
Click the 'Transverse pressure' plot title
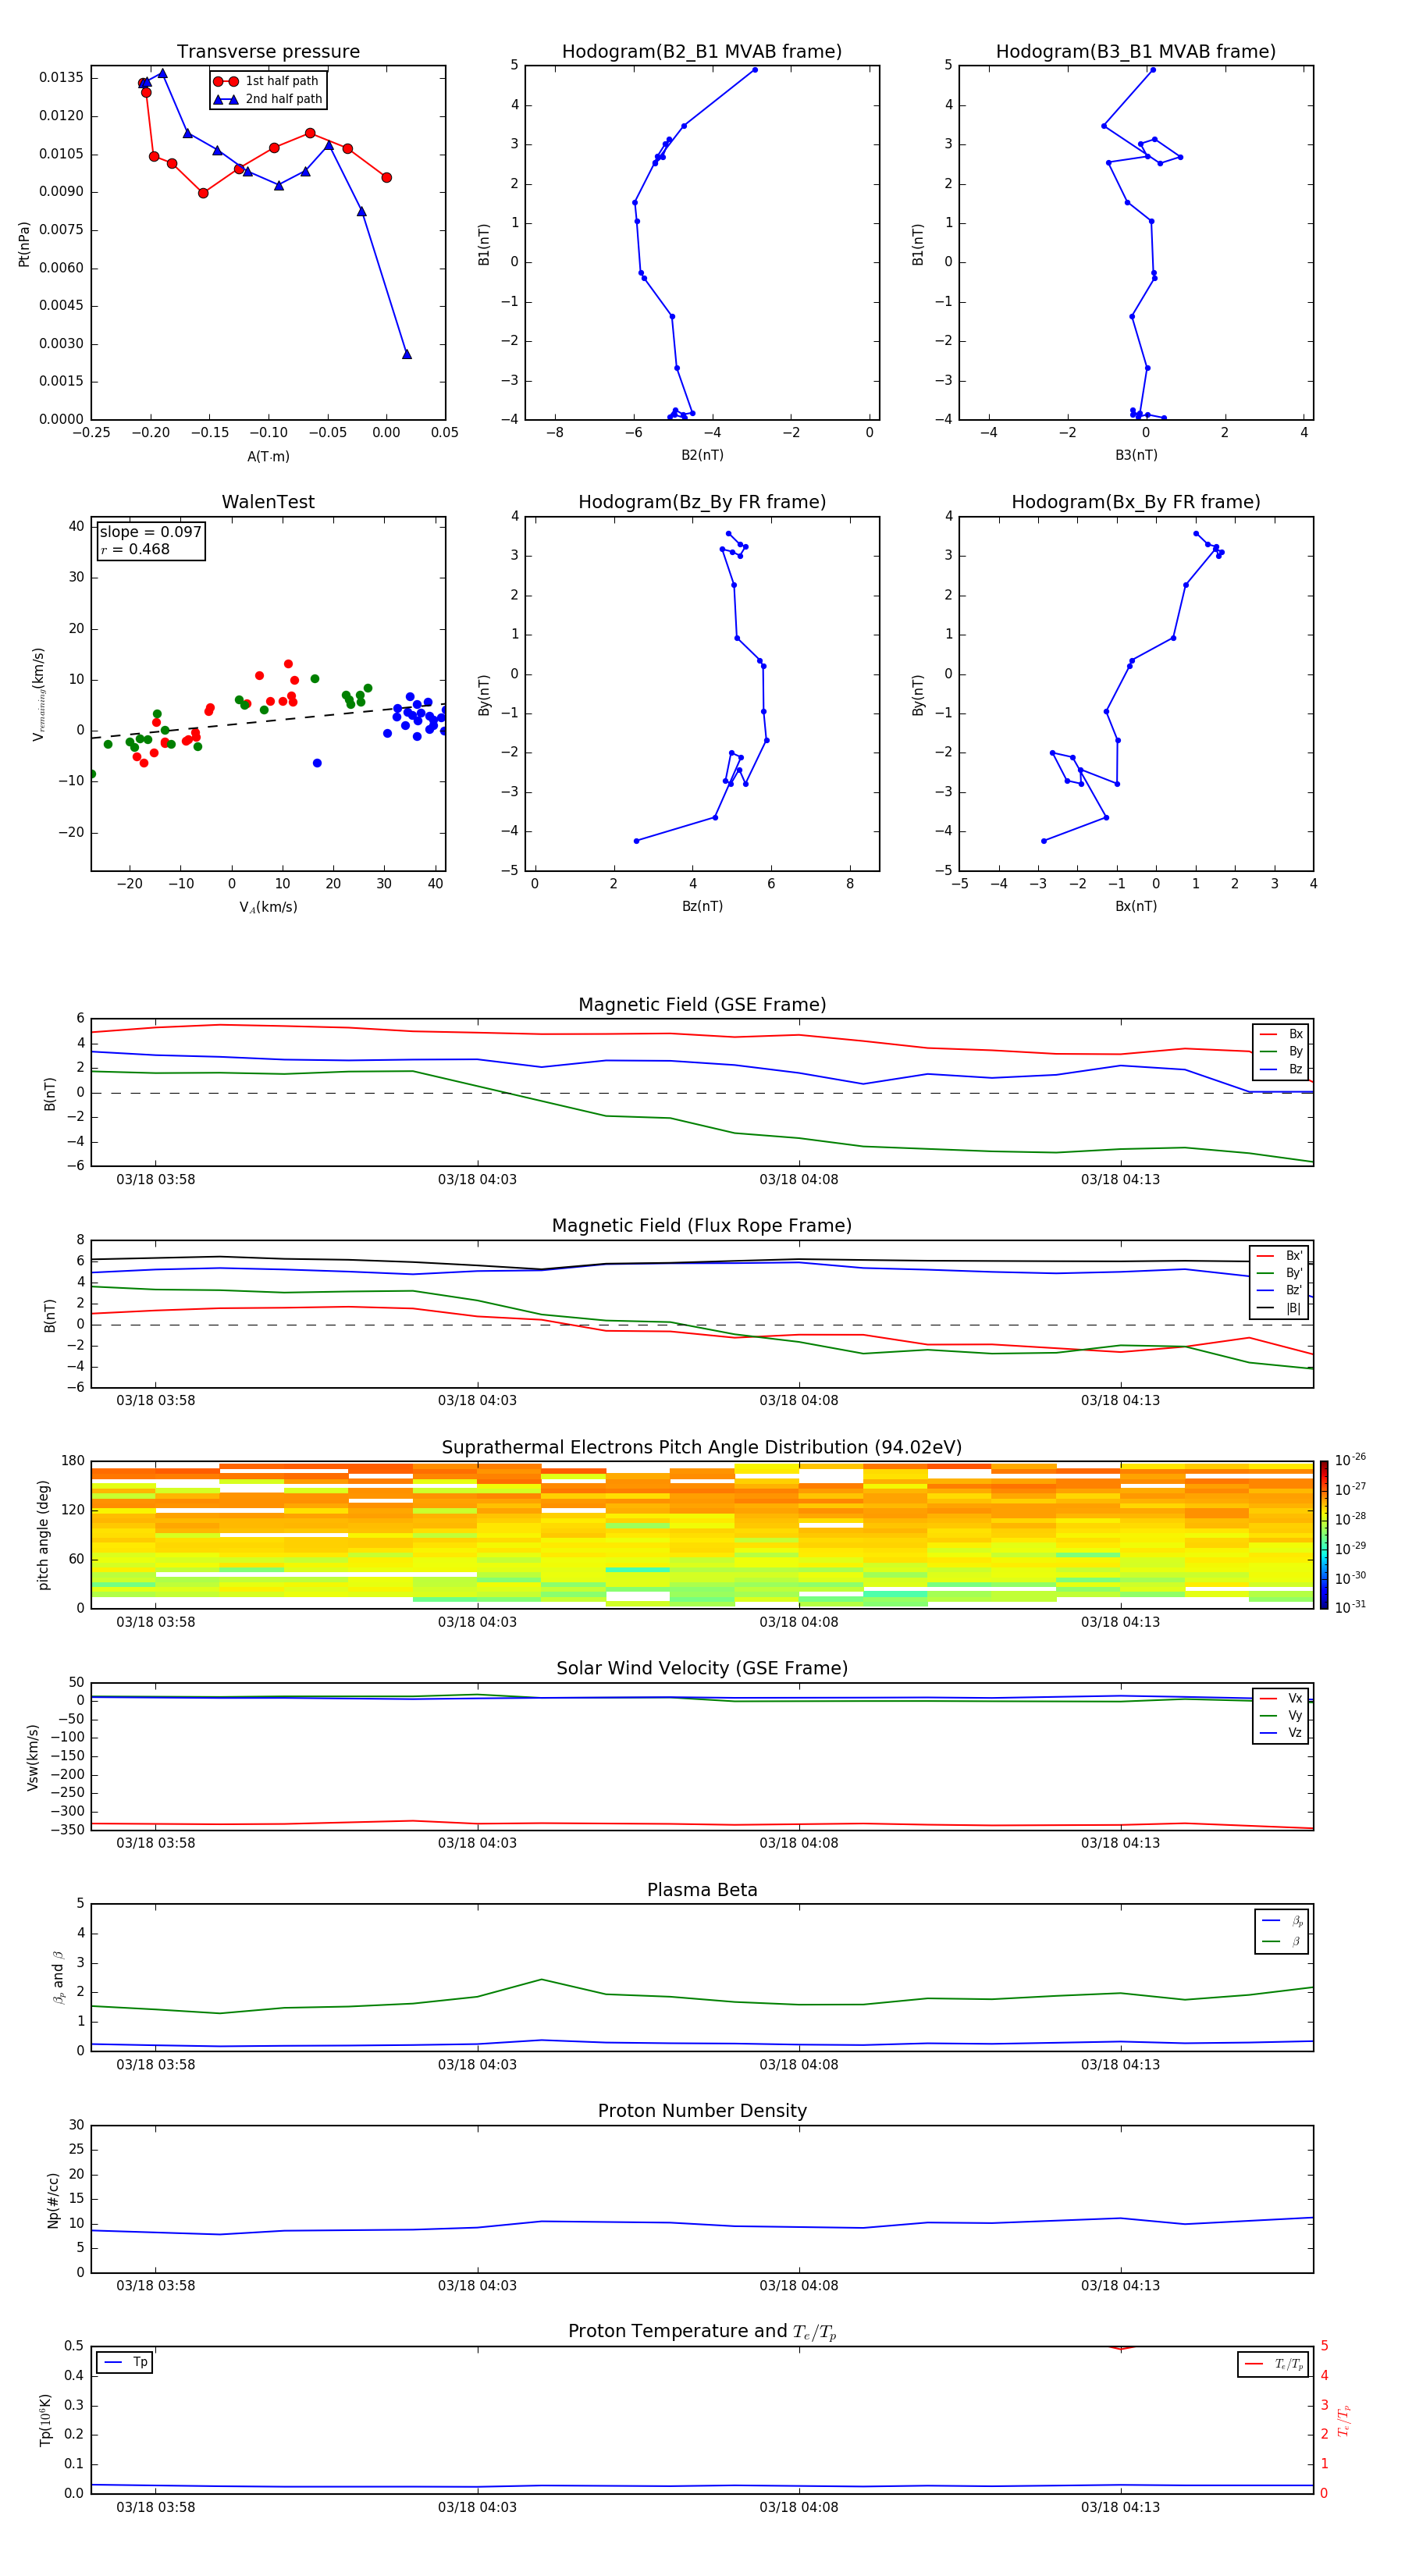[x=268, y=52]
